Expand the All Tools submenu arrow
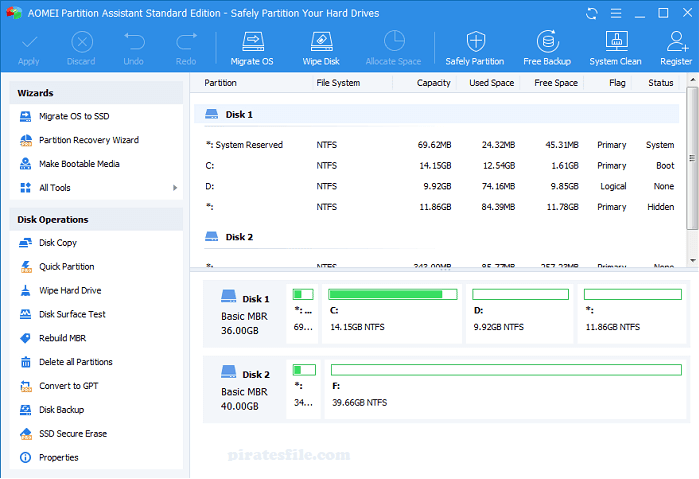The height and width of the screenshot is (479, 699). coord(175,188)
